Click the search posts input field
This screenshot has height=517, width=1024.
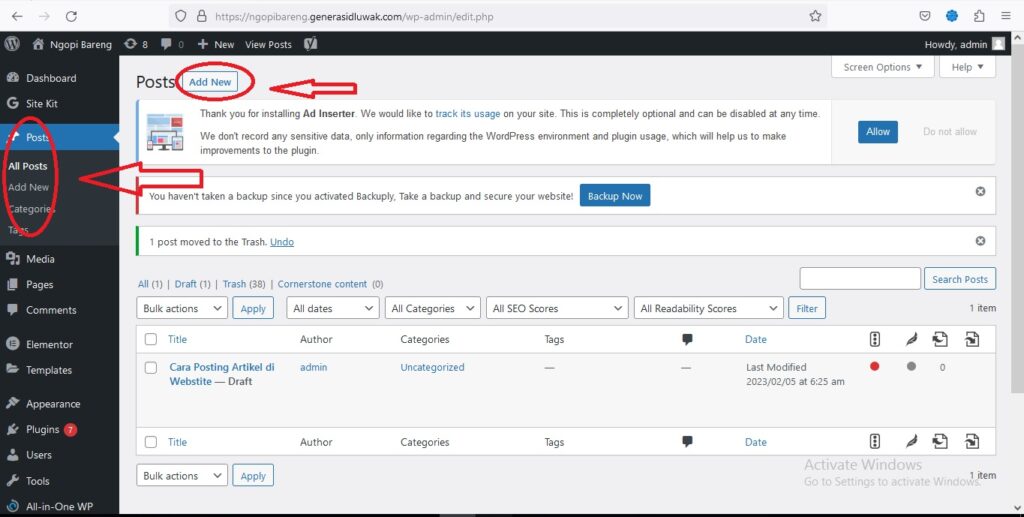coord(860,279)
